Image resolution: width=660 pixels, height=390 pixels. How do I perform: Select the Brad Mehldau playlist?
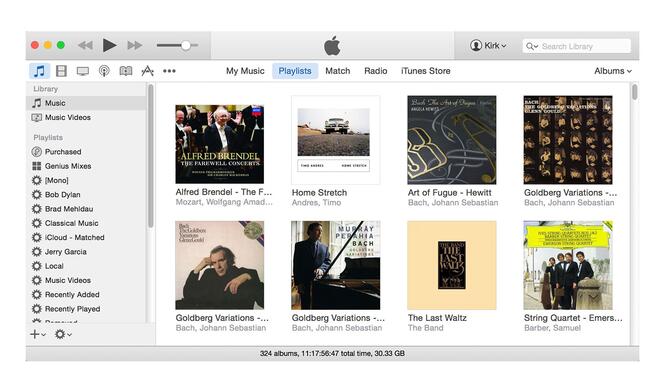point(86,209)
